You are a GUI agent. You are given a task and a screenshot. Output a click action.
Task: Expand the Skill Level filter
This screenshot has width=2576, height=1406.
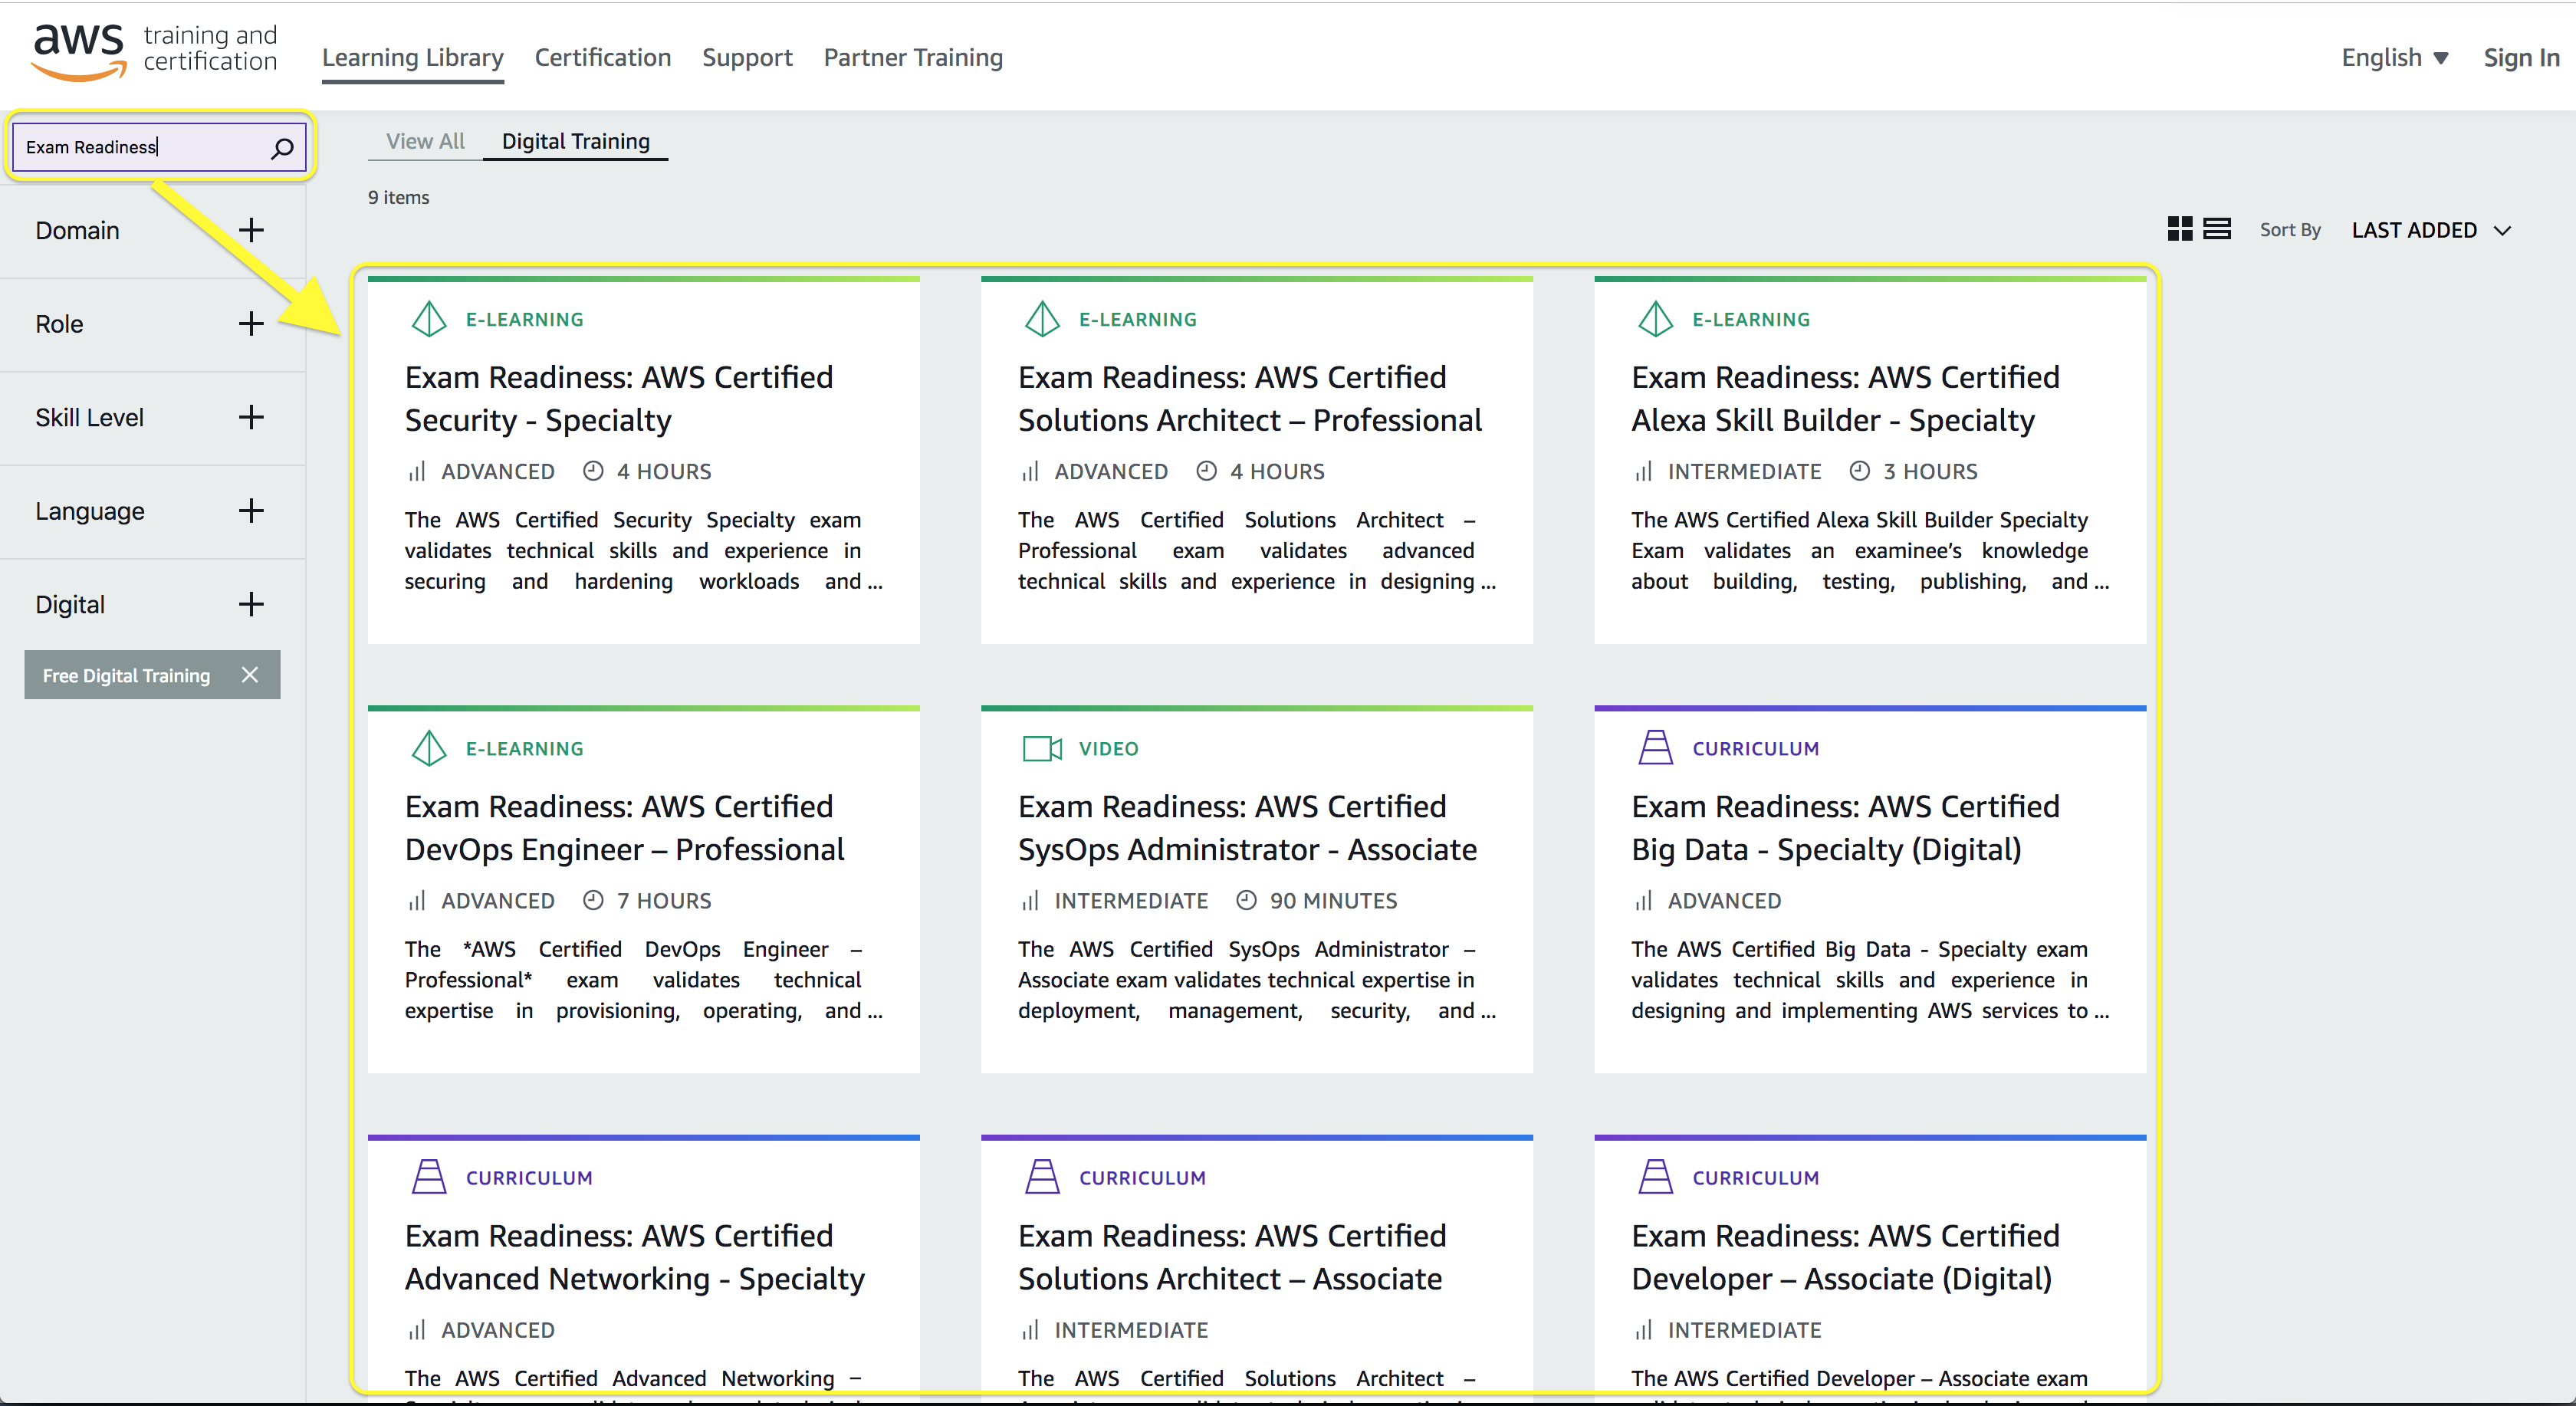coord(251,417)
